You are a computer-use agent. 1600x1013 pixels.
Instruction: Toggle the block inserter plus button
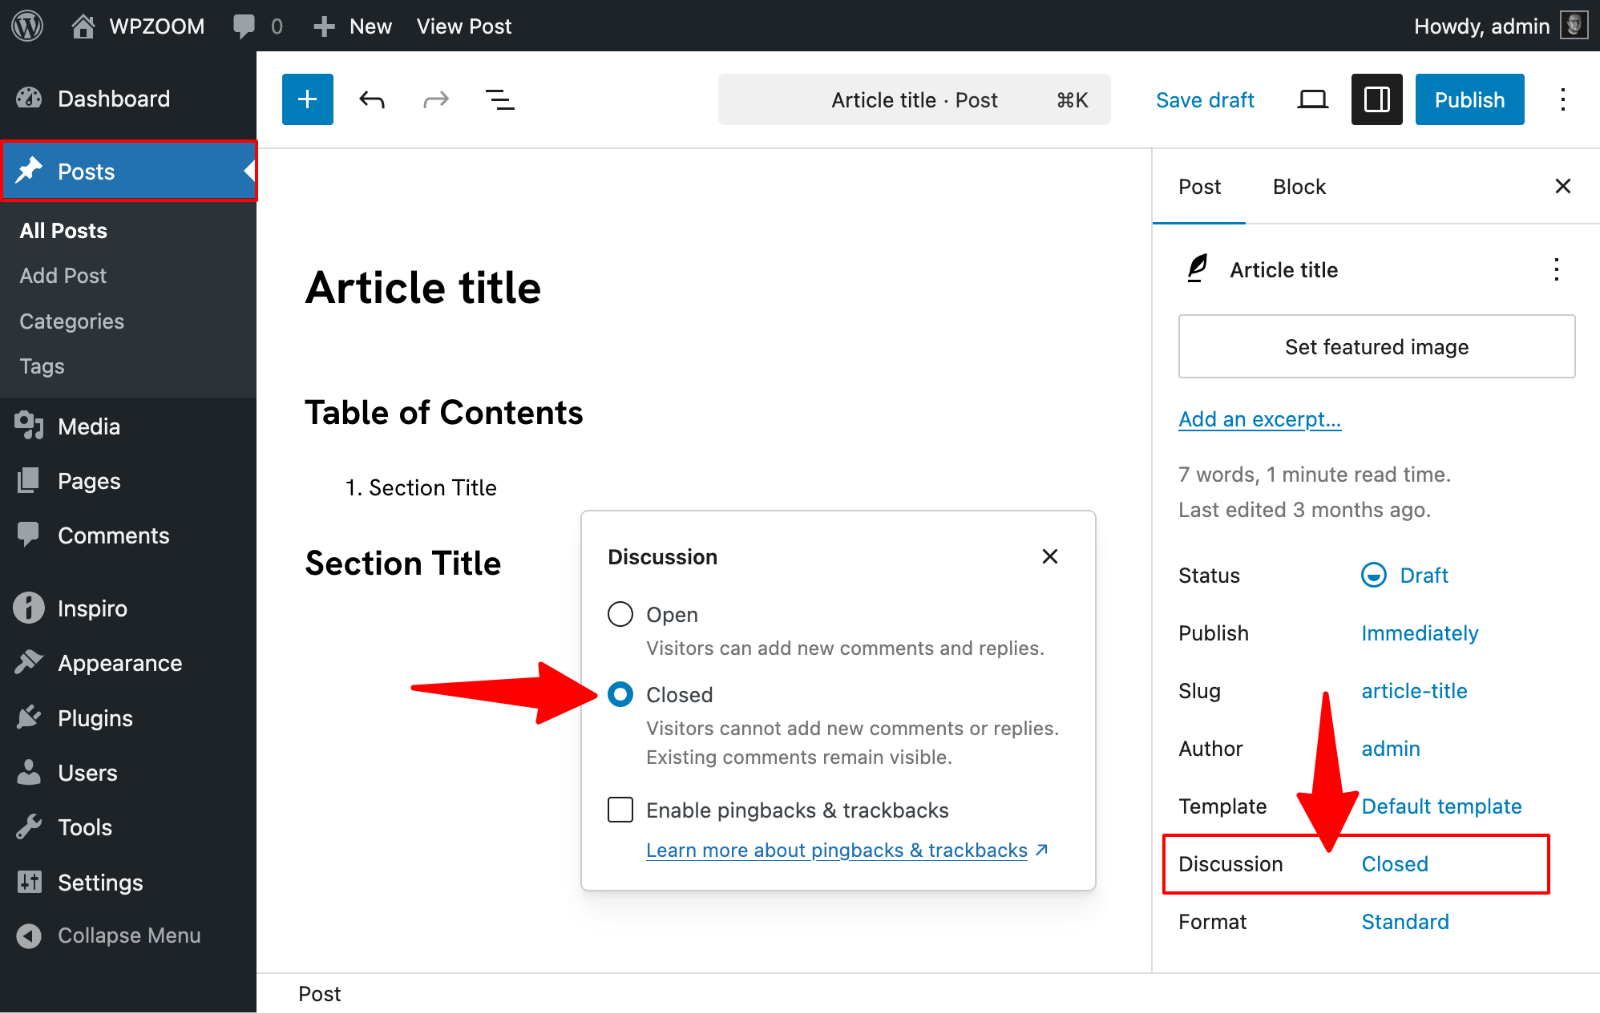(x=308, y=99)
